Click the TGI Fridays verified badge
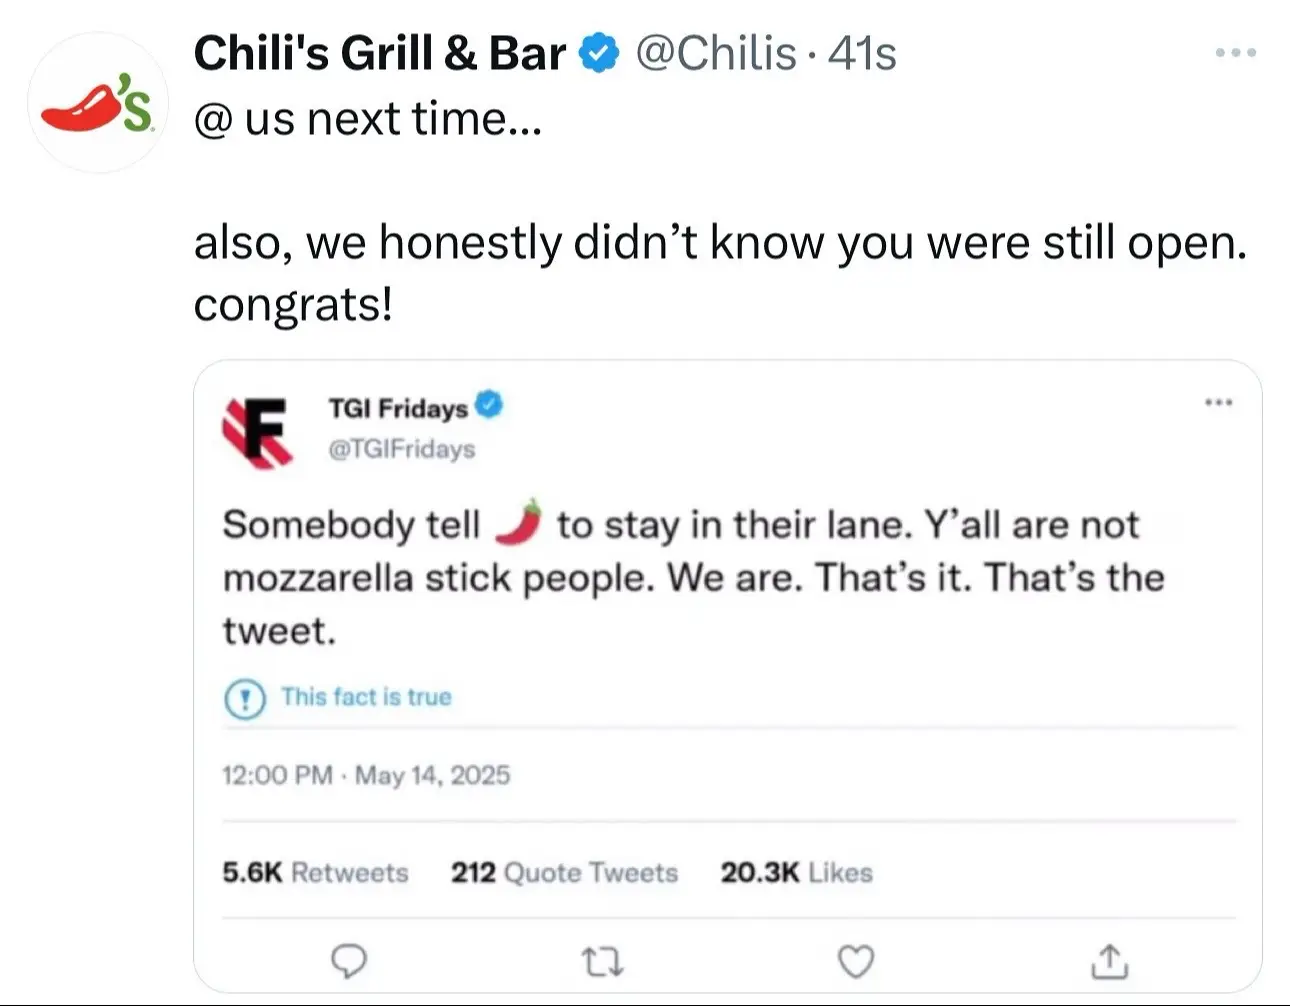1290x1006 pixels. [x=489, y=405]
